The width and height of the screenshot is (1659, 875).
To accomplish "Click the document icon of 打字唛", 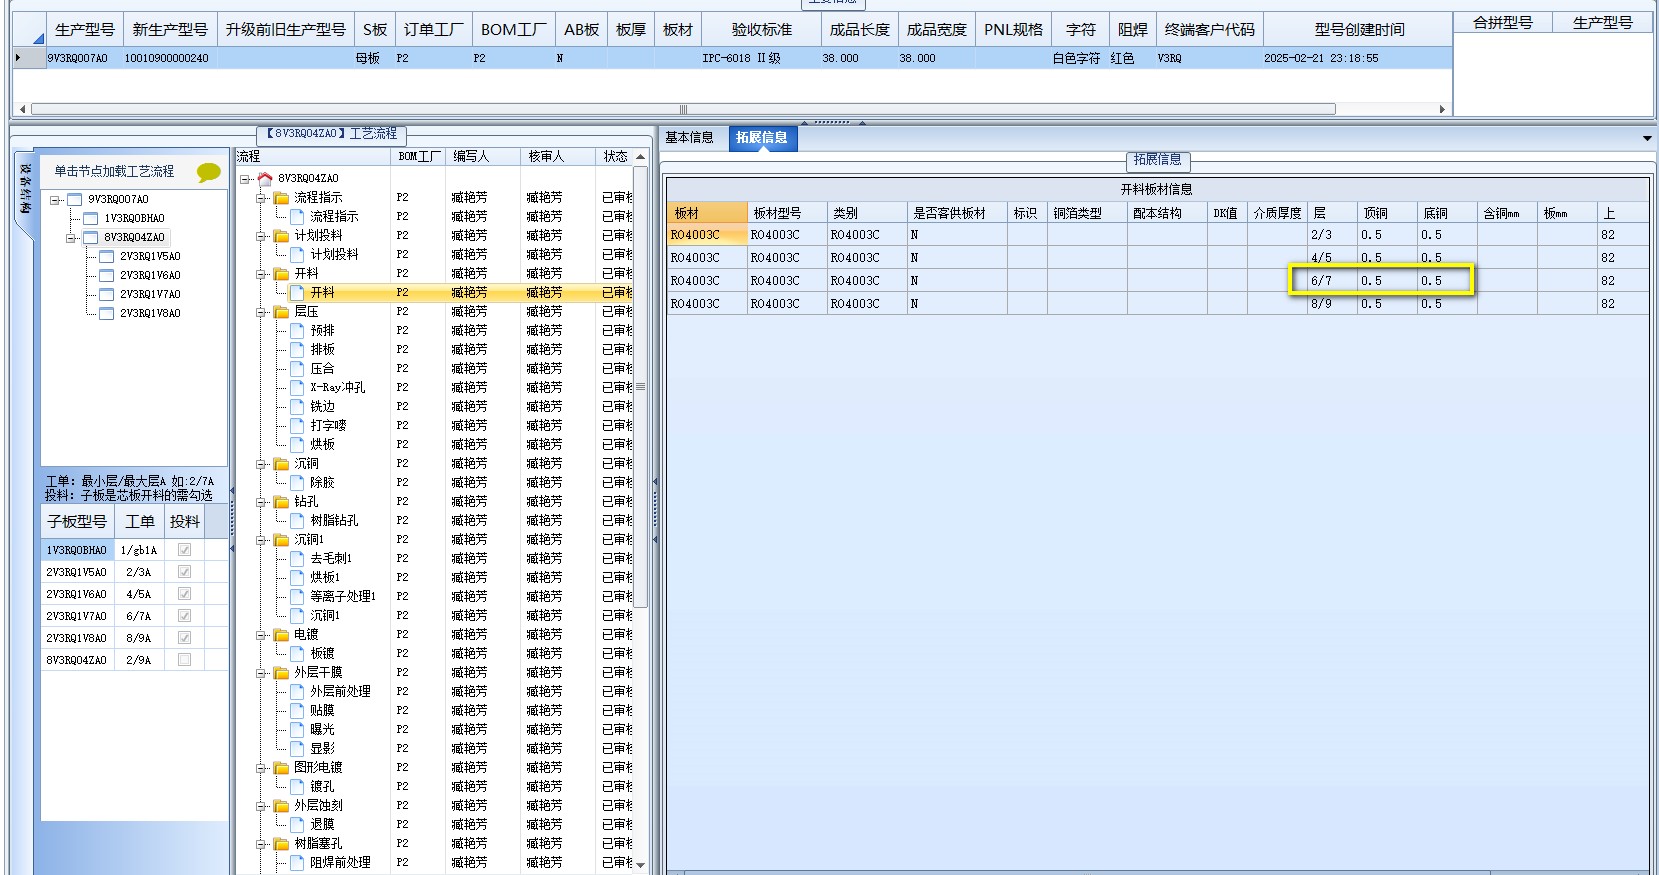I will point(297,425).
